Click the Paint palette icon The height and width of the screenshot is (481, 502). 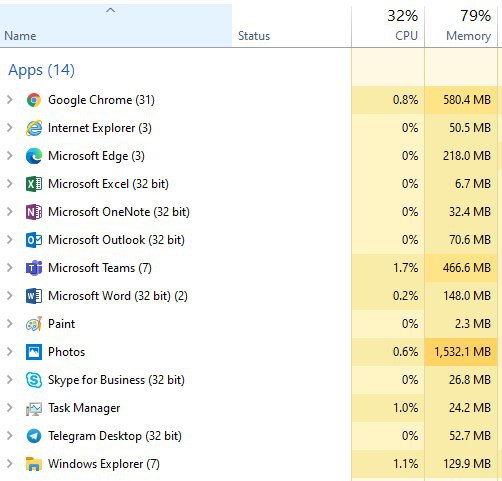[x=34, y=324]
